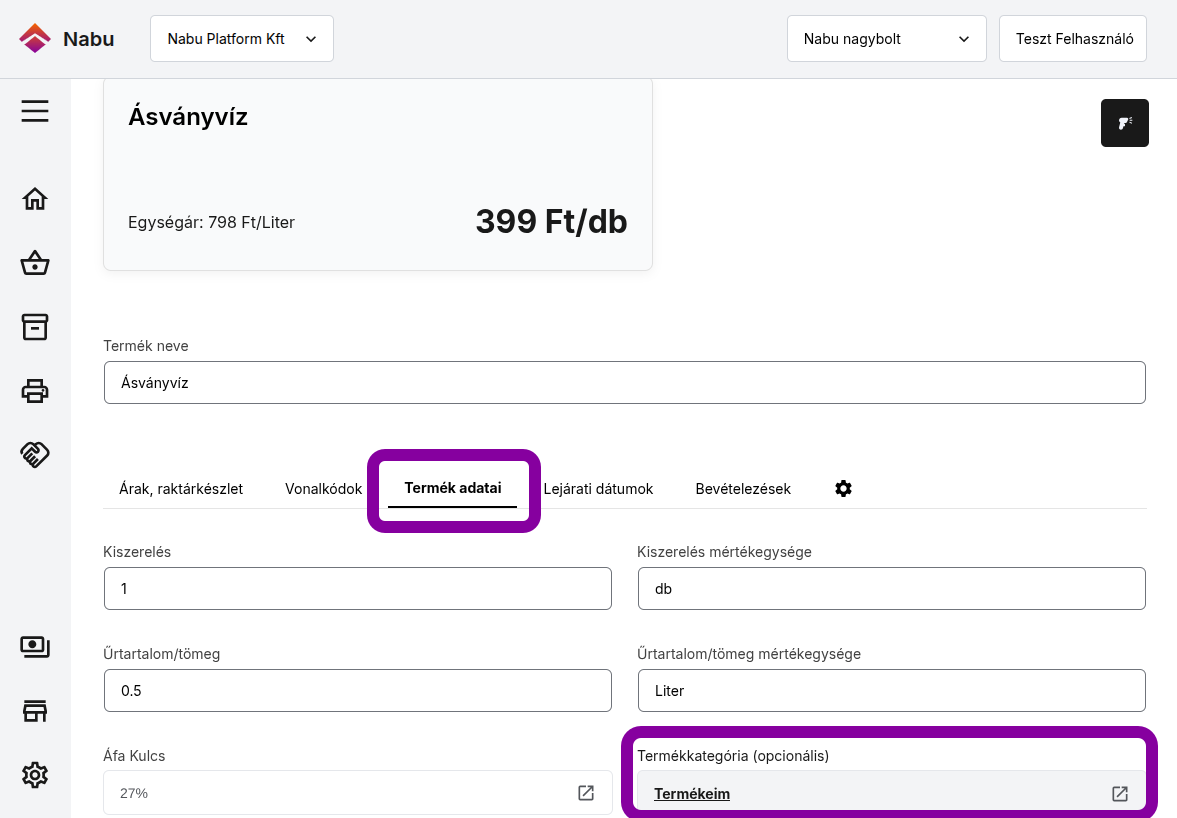Click the Egységár: 798 Ft/Liter text
The image size is (1177, 818).
tap(212, 222)
